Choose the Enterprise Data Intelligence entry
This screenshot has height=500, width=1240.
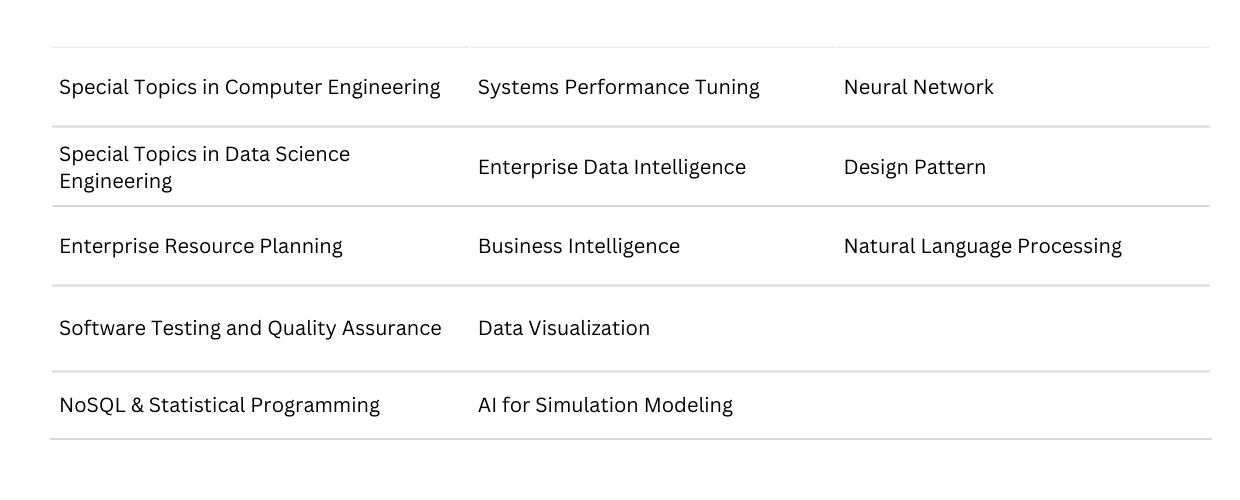(612, 167)
